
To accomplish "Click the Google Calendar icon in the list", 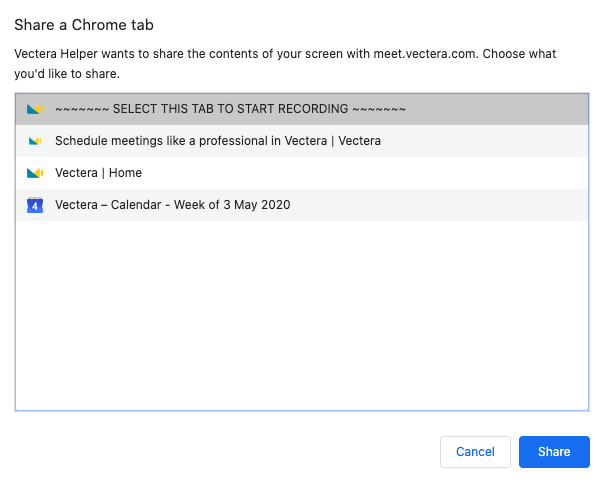I will point(35,205).
